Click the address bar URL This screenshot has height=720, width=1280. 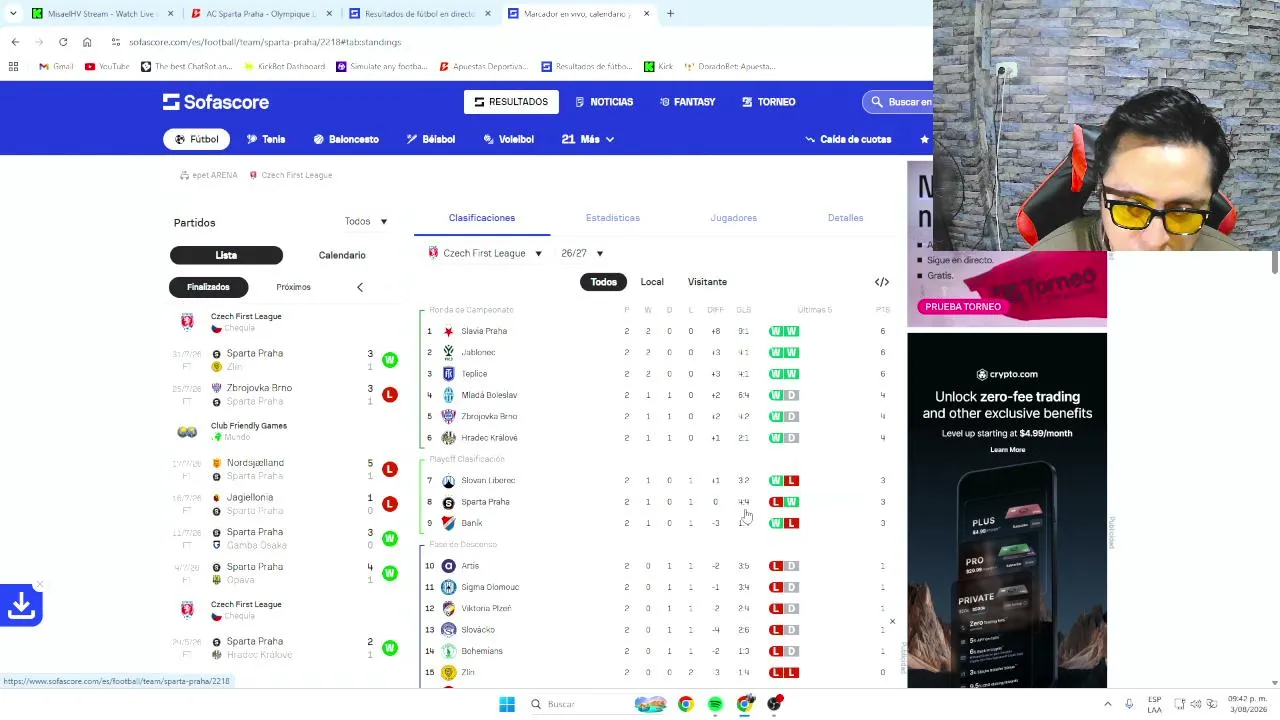(x=265, y=42)
